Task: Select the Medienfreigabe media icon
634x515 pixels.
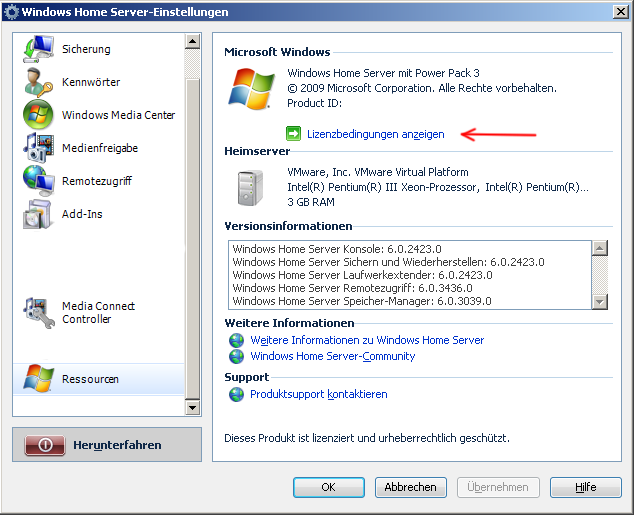Action: tap(38, 148)
